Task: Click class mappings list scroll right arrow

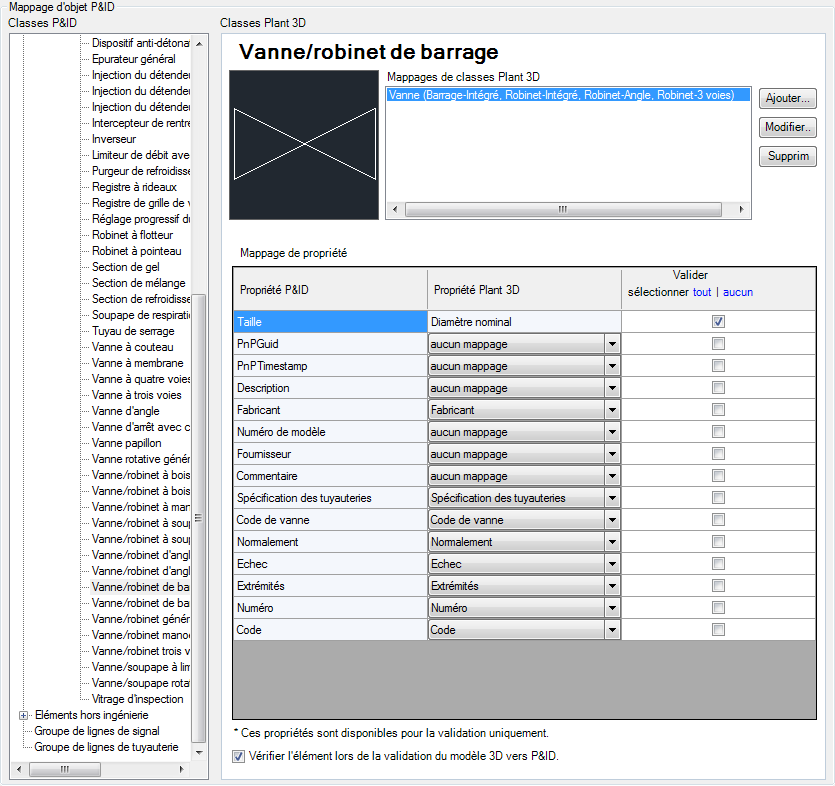Action: point(741,209)
